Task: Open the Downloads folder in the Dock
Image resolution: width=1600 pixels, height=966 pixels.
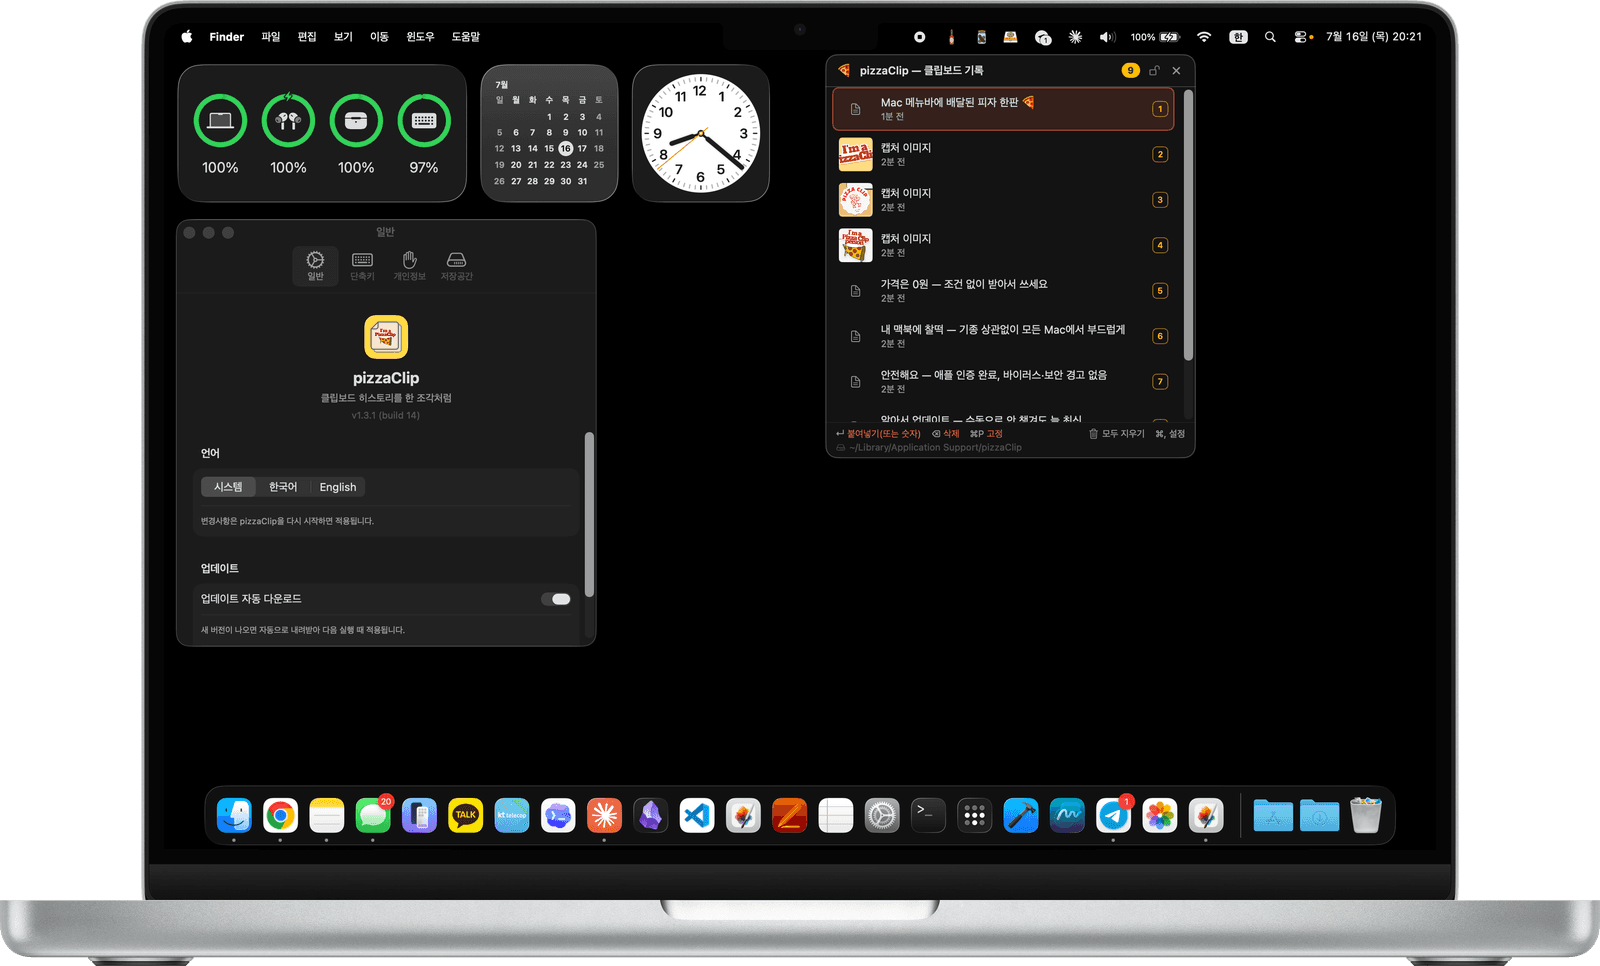Action: 1319,816
